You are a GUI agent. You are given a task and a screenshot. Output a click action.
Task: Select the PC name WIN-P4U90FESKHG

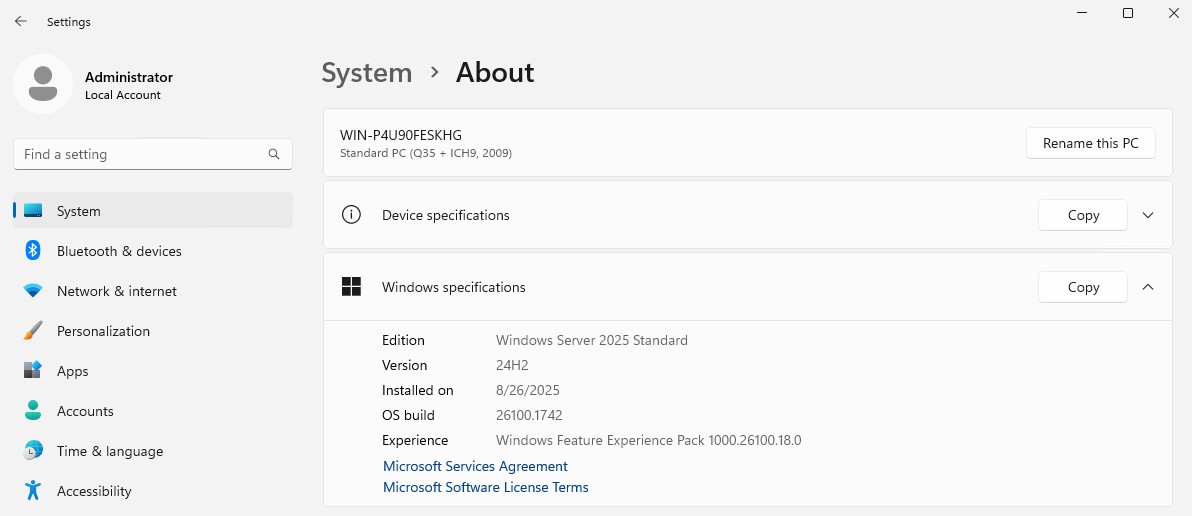tap(401, 135)
